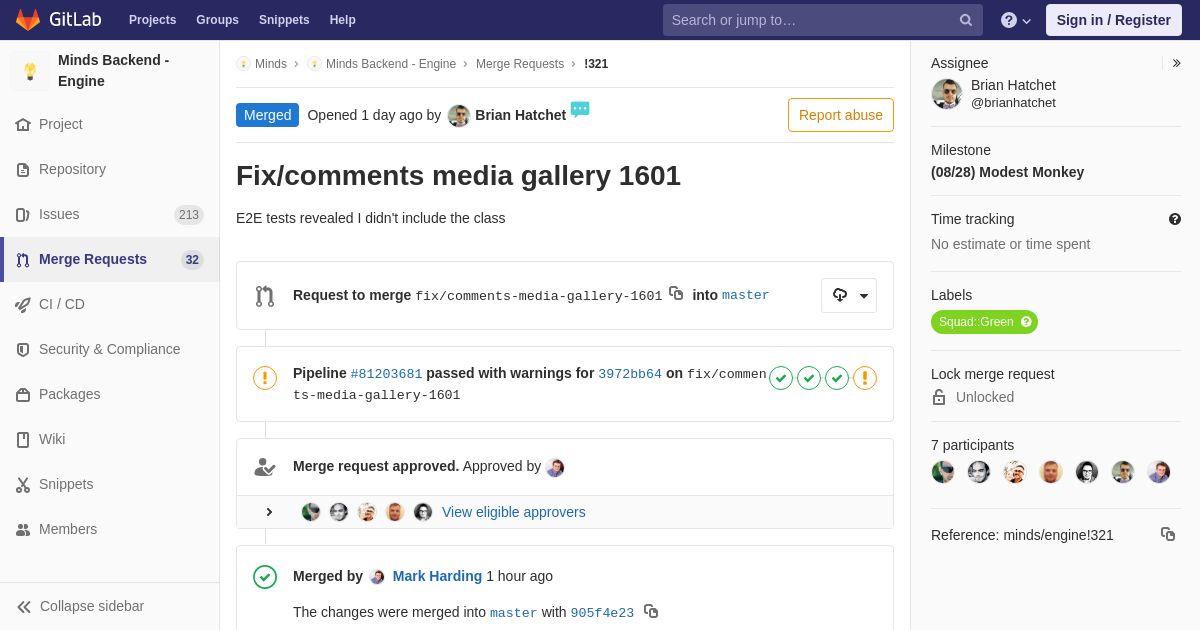Viewport: 1200px width, 630px height.
Task: Copy merge commit SHA 905f4e23
Action: 651,611
